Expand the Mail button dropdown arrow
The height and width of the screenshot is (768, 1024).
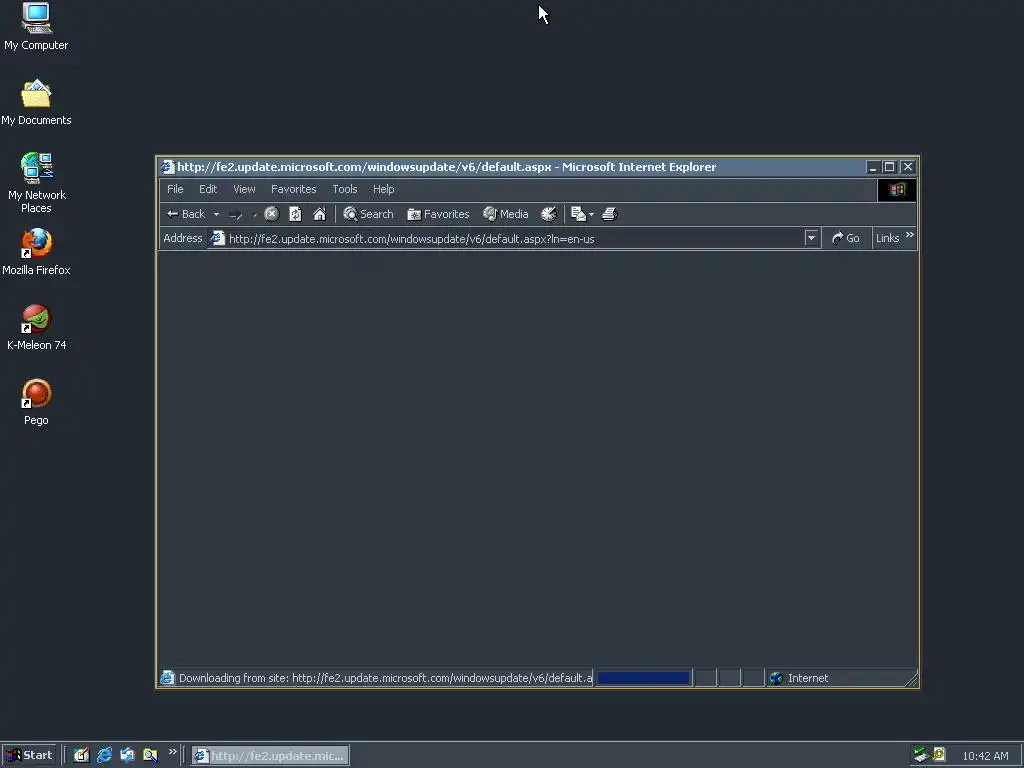click(591, 214)
